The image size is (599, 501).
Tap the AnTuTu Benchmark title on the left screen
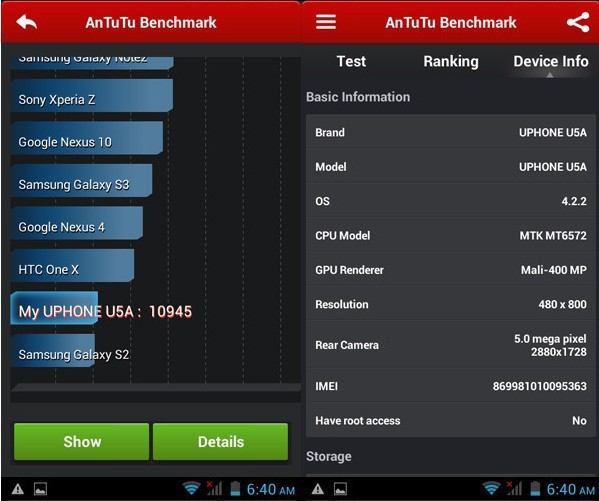pyautogui.click(x=151, y=23)
